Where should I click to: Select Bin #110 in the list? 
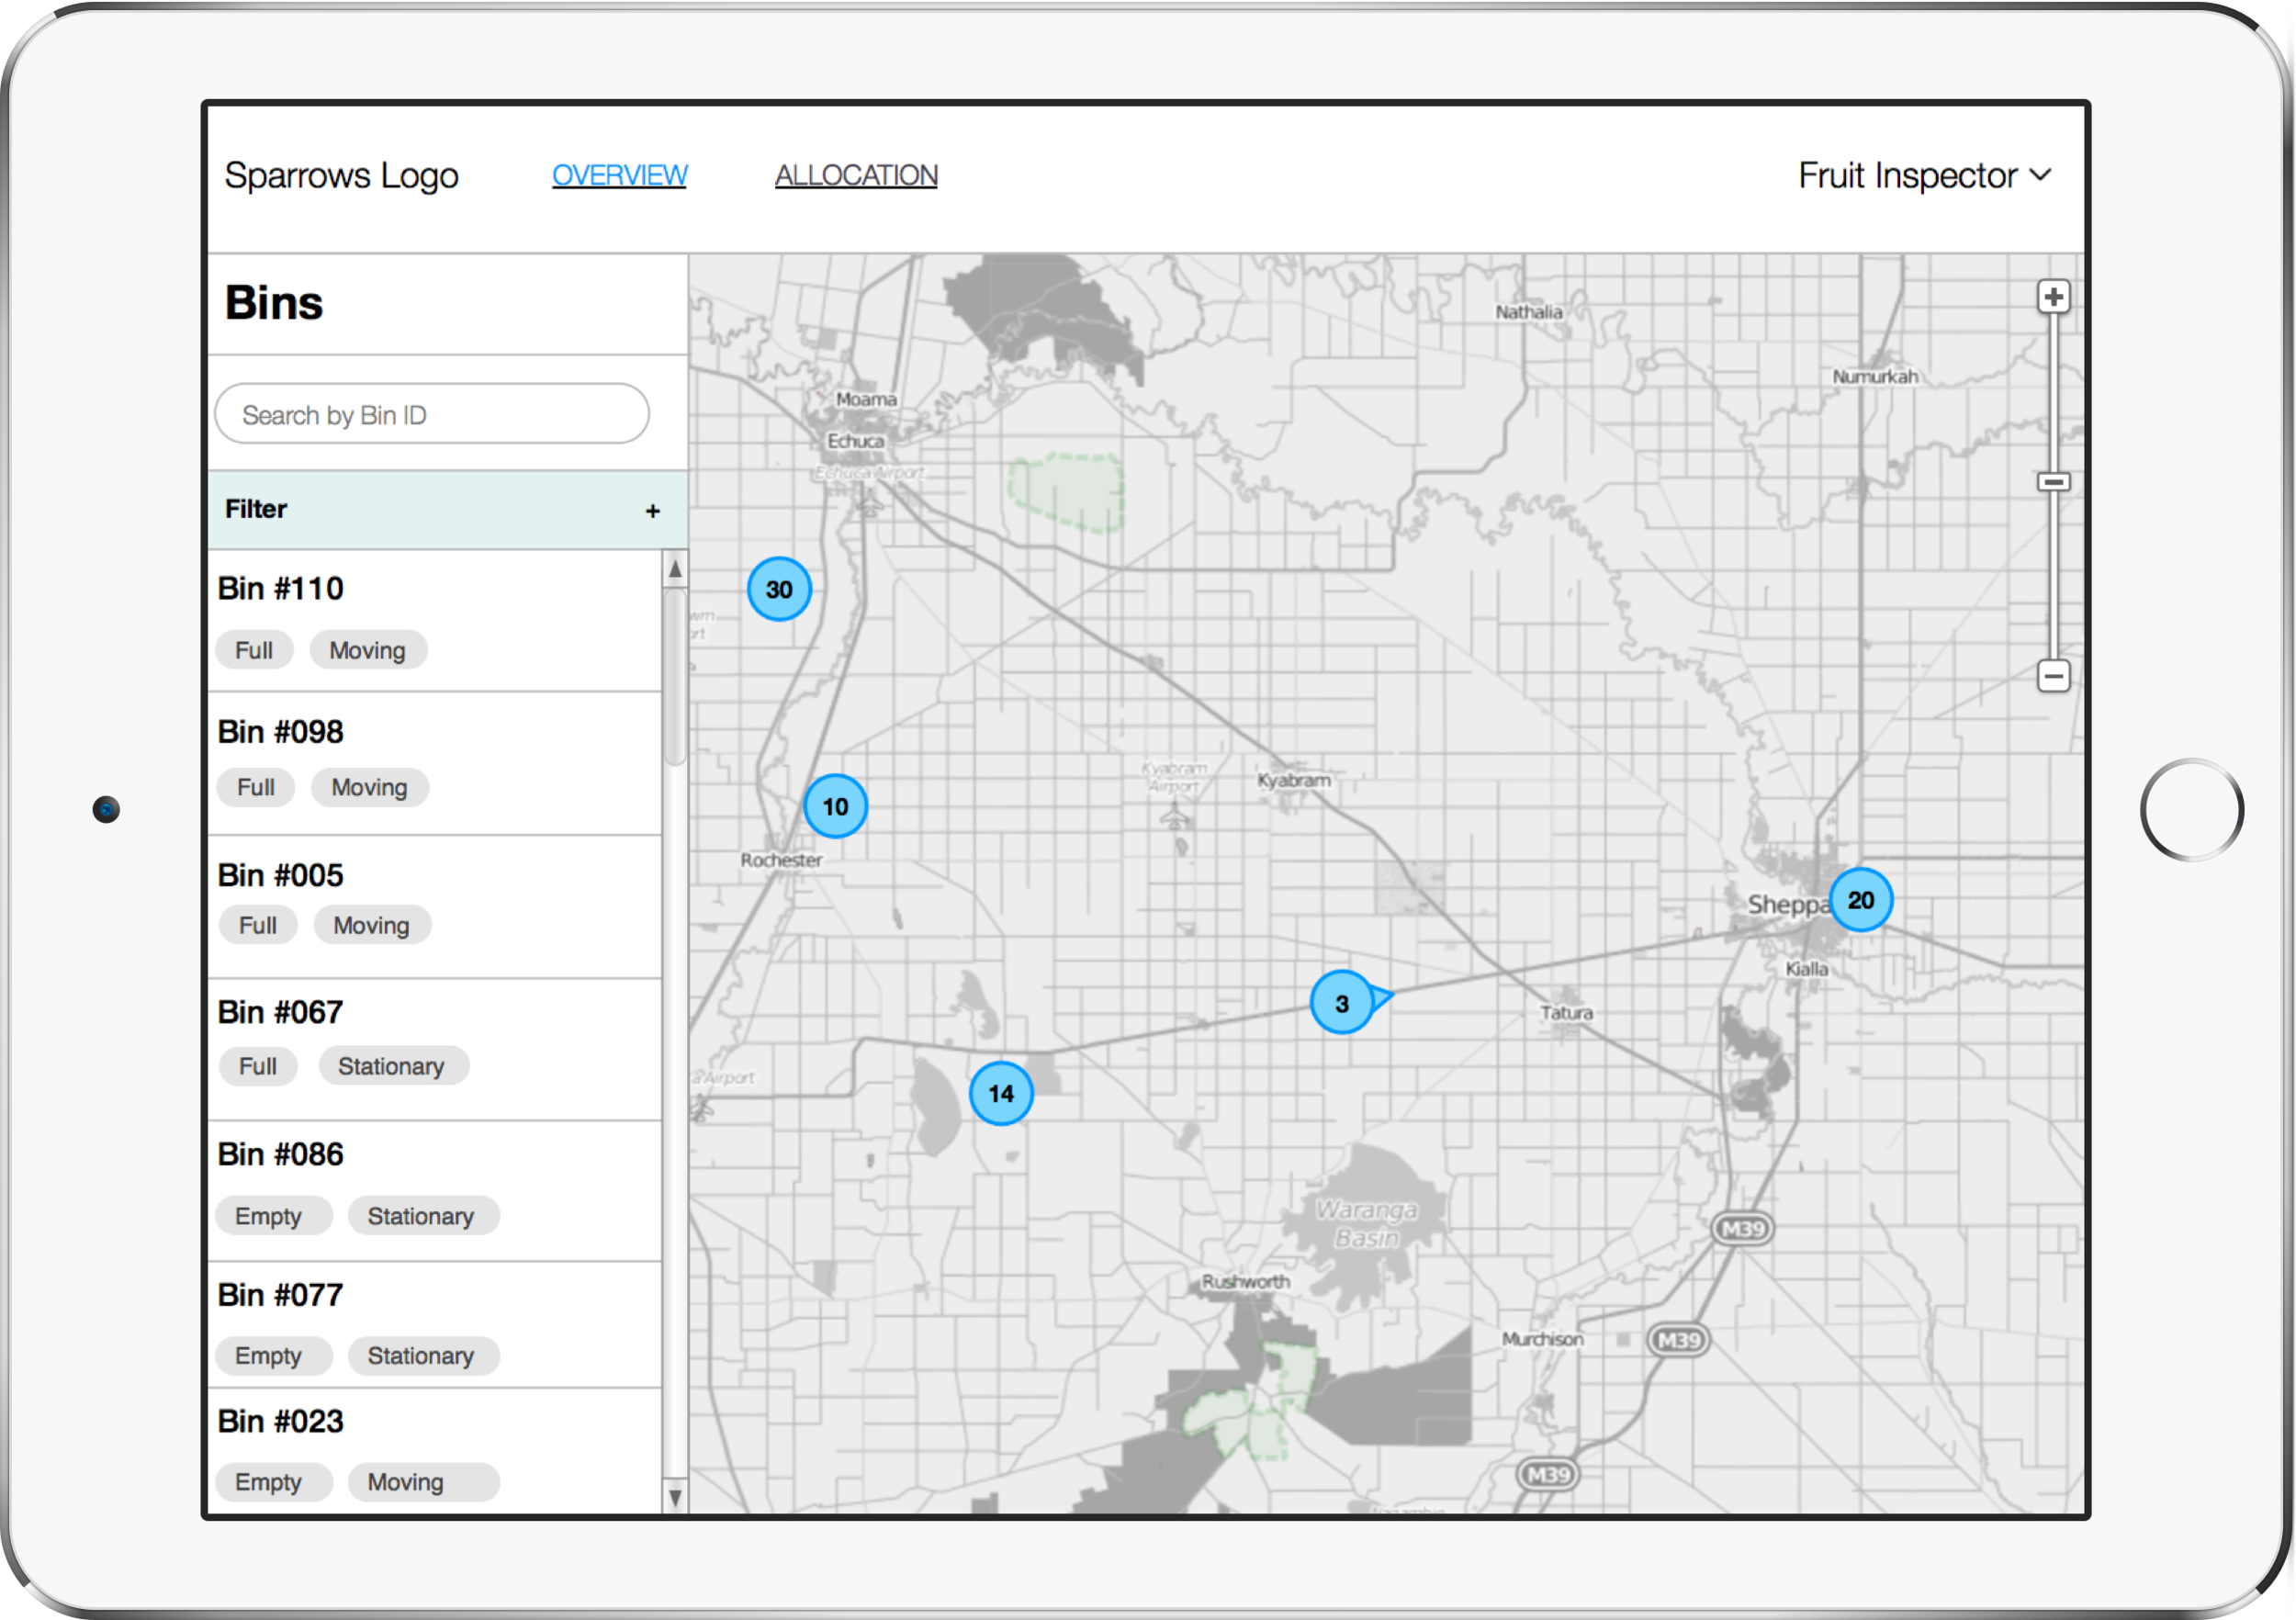coord(281,588)
